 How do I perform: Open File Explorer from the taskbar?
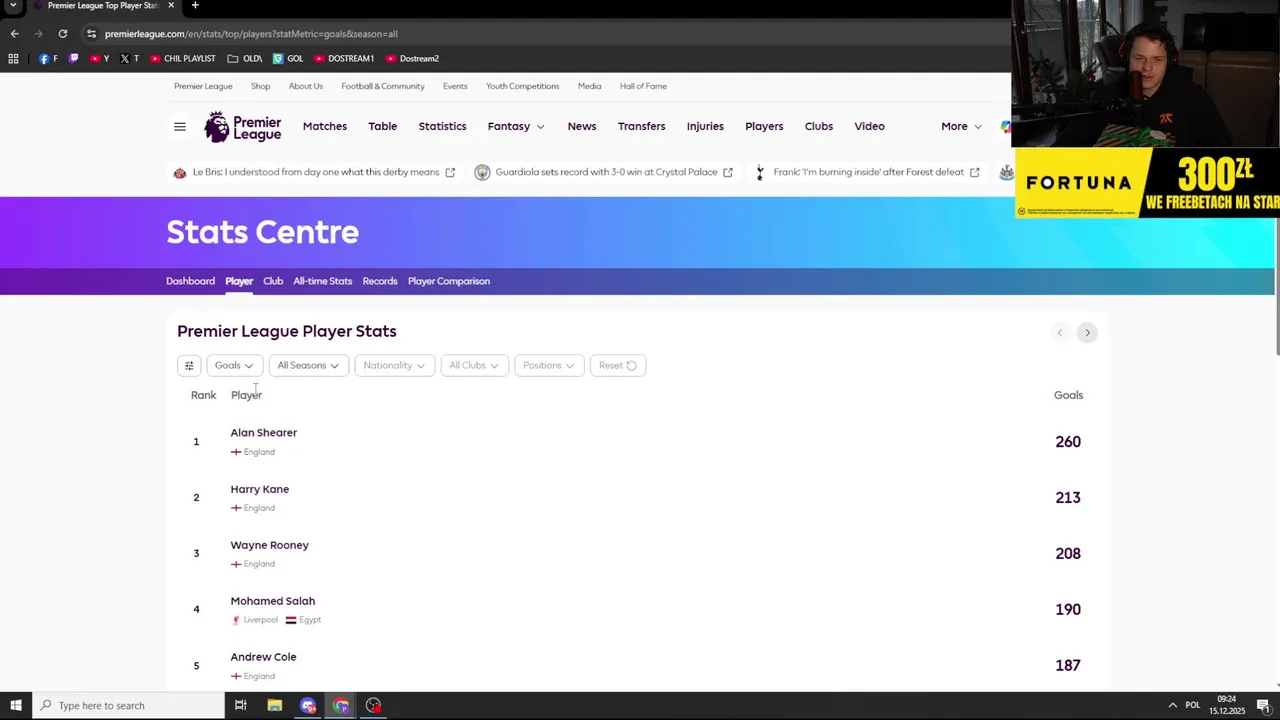274,706
